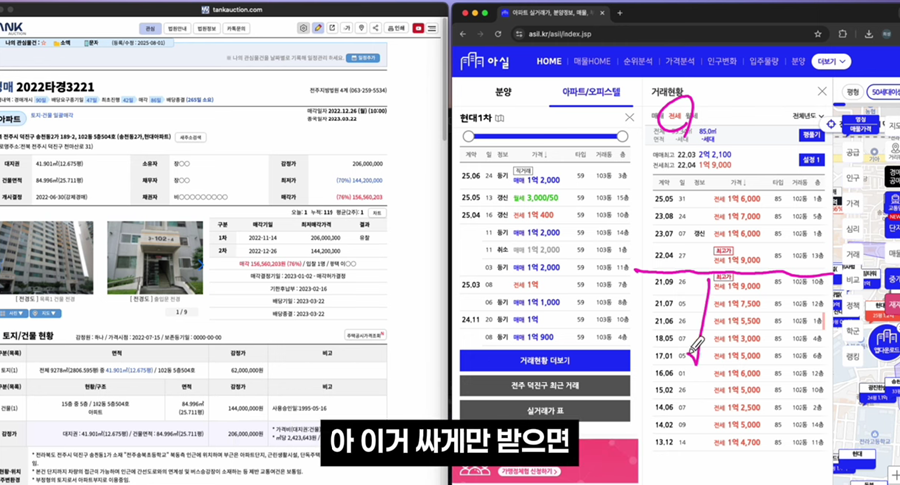Click the 인쇄 print button in Tankauction

click(x=396, y=28)
